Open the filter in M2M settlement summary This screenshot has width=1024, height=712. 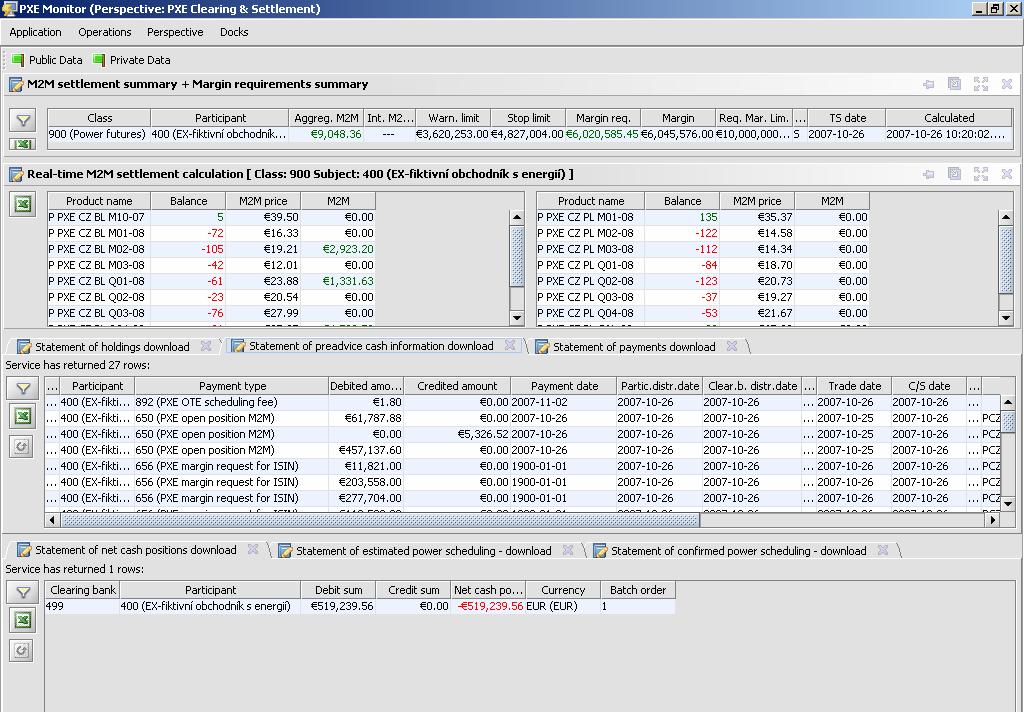pos(23,120)
